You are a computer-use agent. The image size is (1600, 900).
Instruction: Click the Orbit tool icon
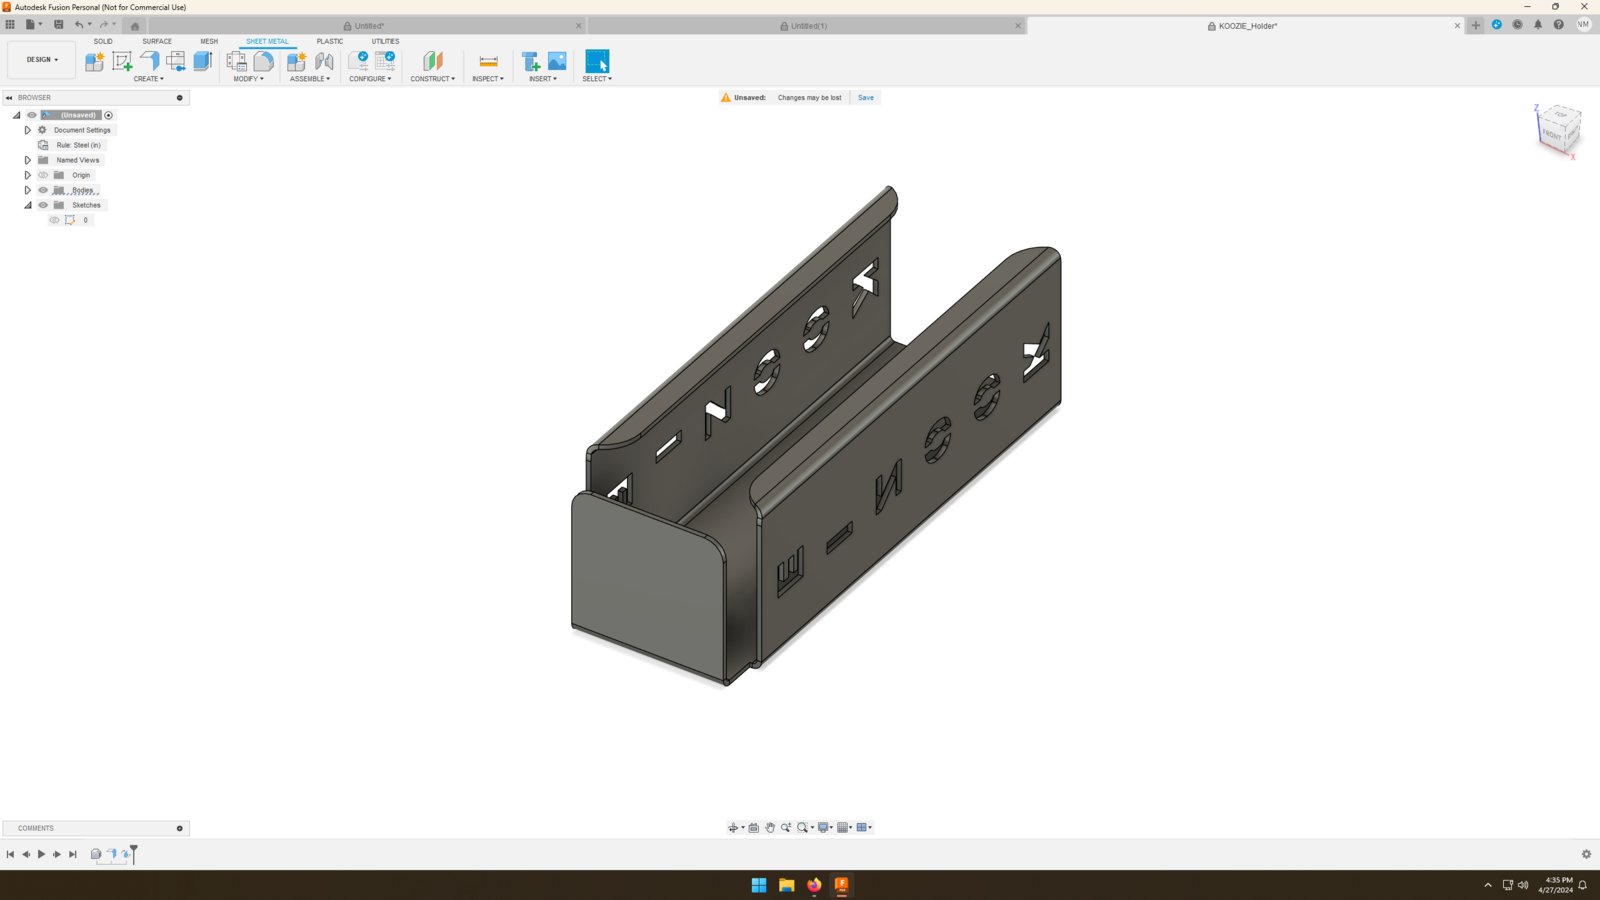[x=733, y=827]
